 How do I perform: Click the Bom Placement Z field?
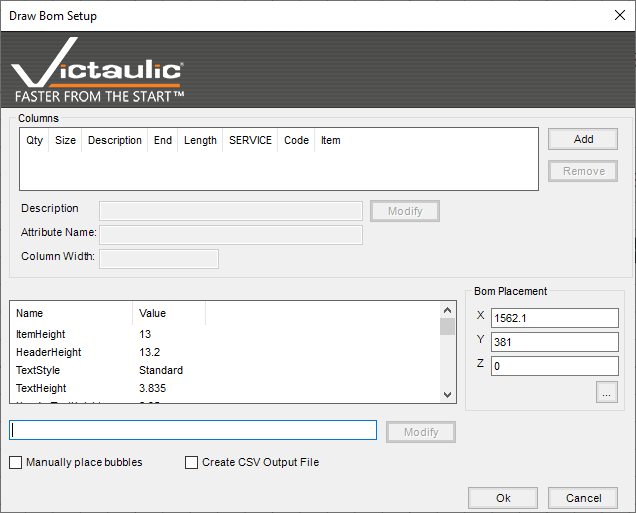click(554, 366)
